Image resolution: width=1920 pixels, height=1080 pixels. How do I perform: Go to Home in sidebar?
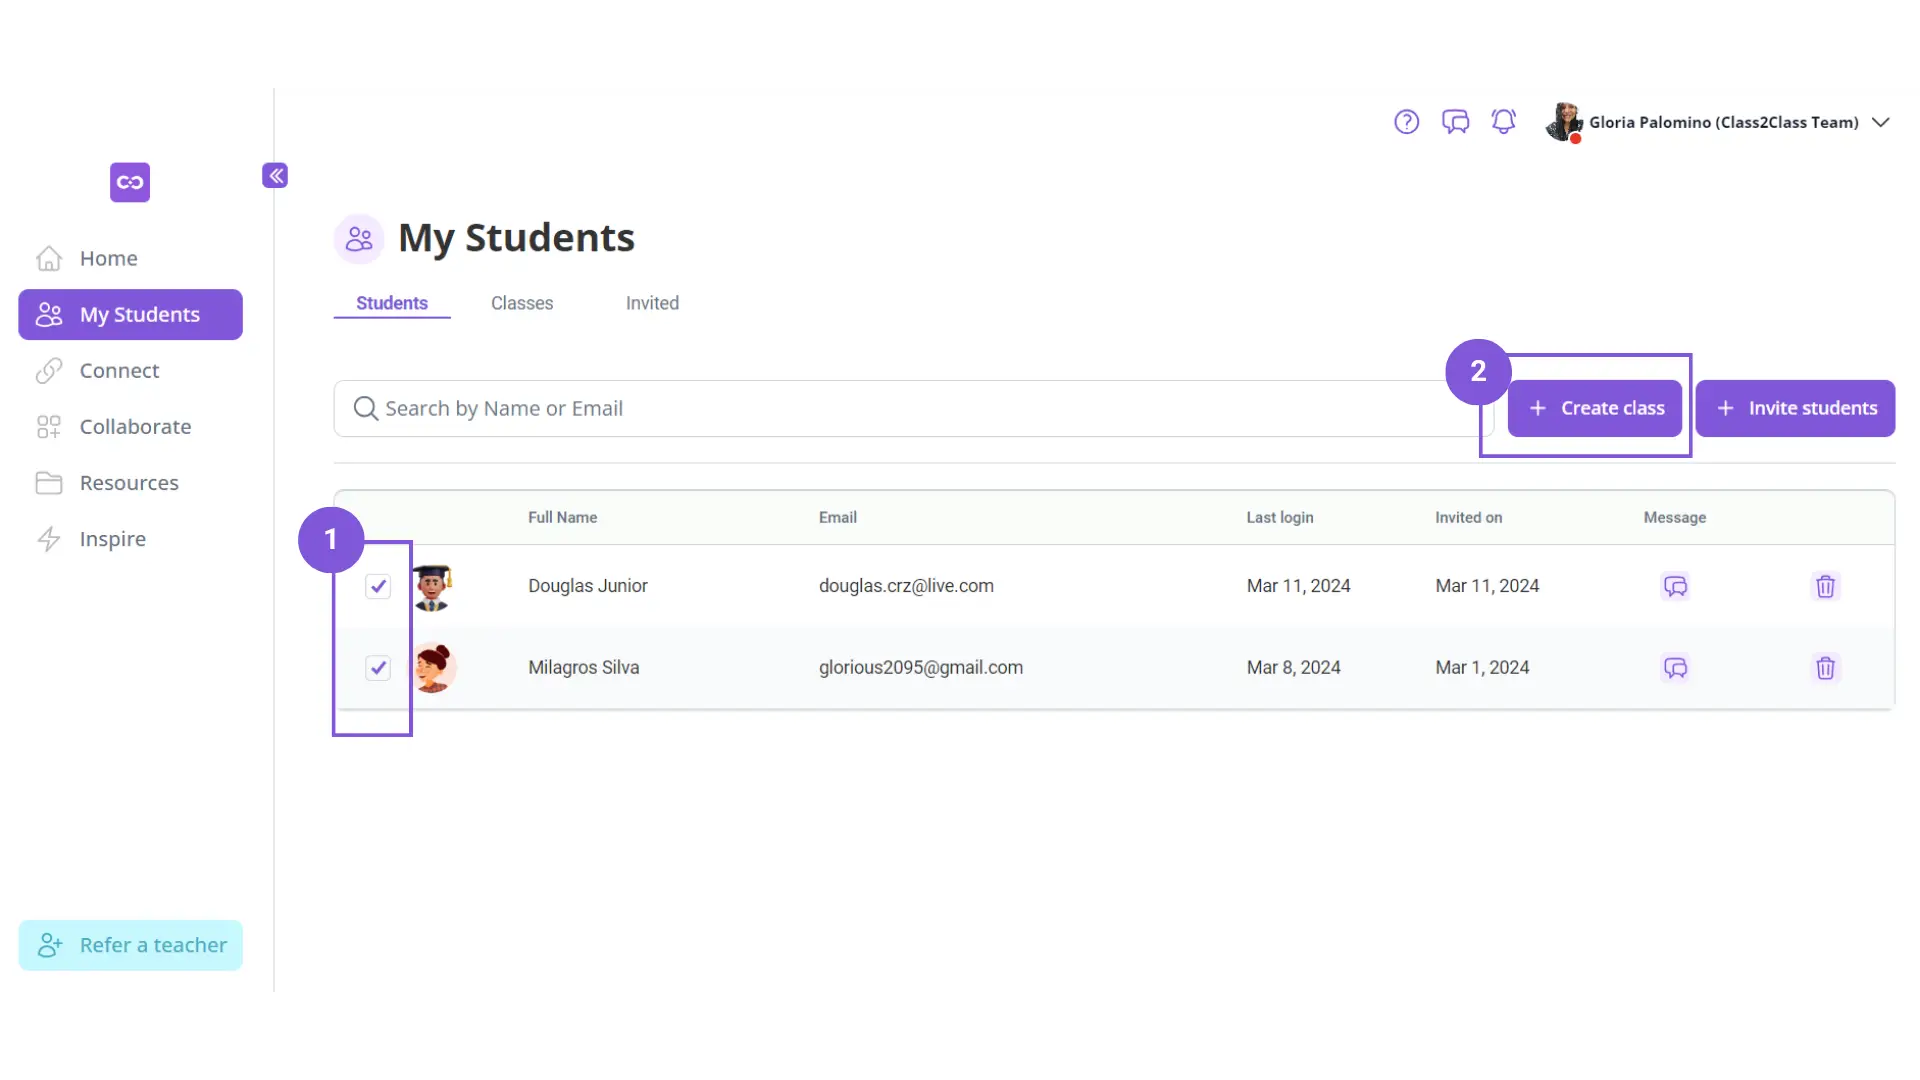[130, 258]
